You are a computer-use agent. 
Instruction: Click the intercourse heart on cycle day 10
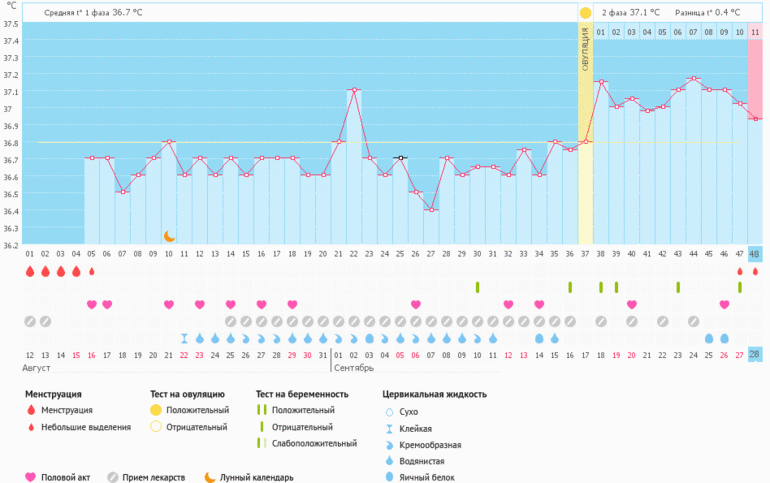(x=169, y=304)
